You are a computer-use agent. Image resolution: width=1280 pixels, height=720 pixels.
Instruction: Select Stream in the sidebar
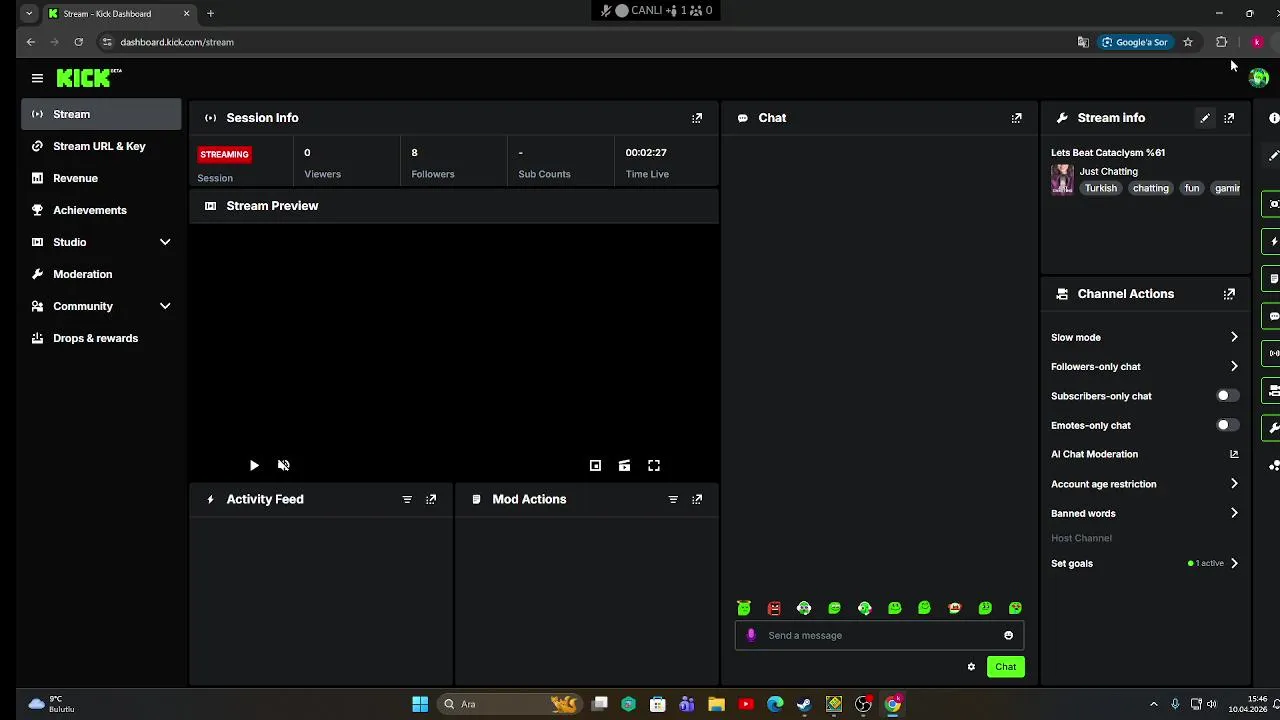101,114
